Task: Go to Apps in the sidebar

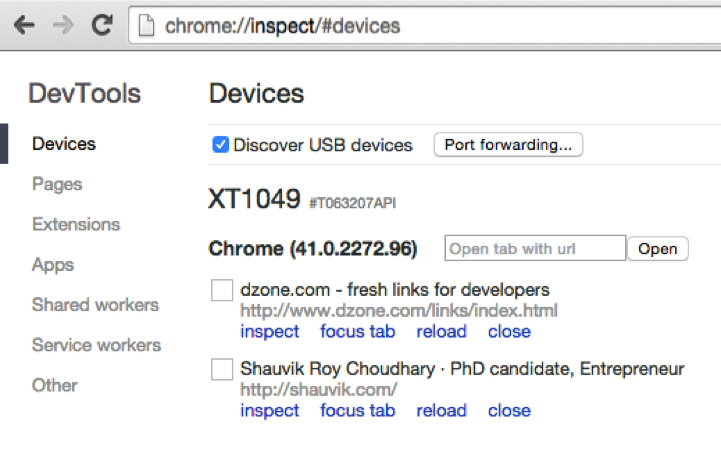Action: [x=53, y=265]
